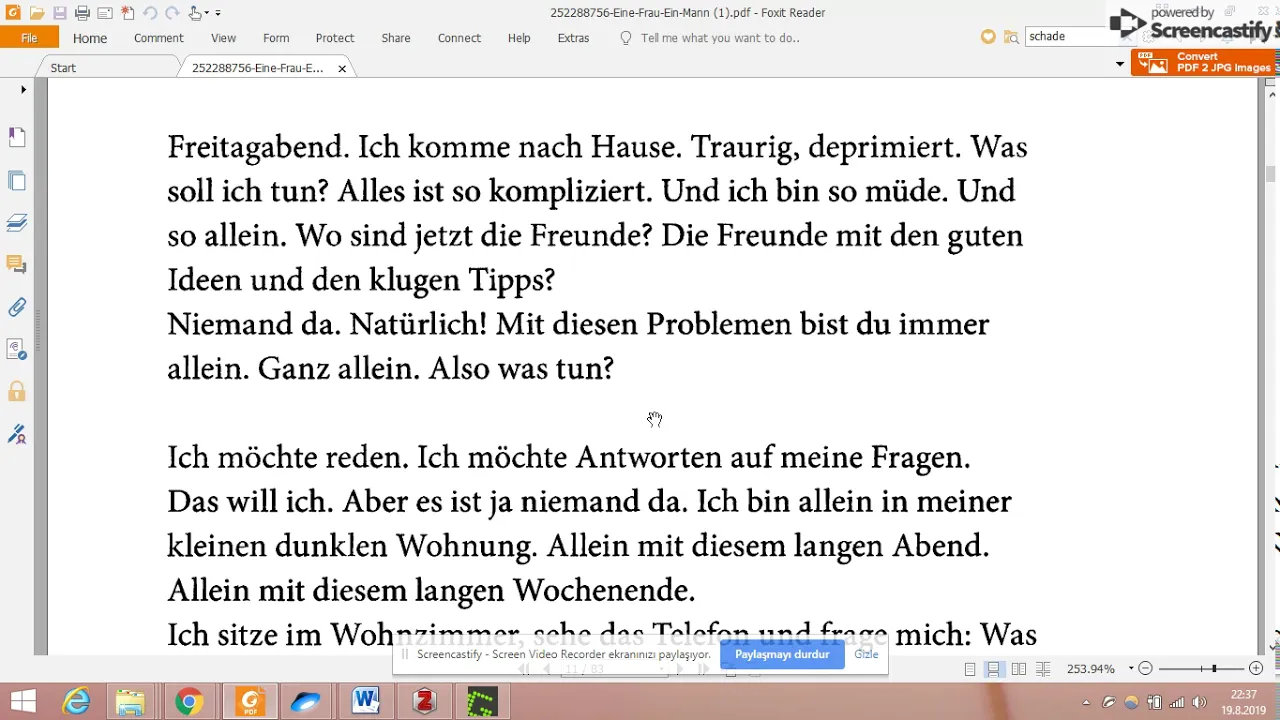Select single page view mode
Screen dimensions: 1280x720
point(970,669)
